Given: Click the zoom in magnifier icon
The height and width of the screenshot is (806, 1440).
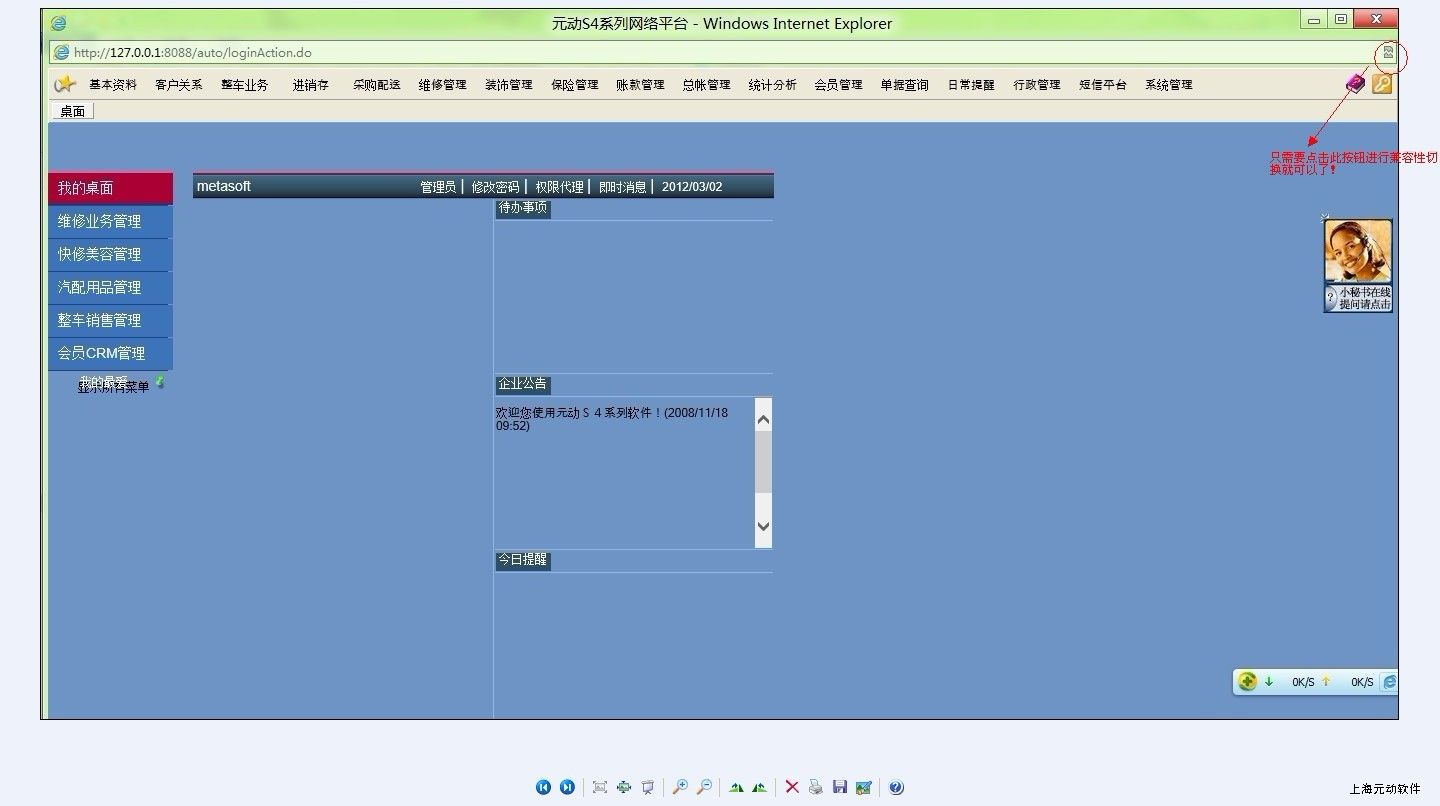Looking at the screenshot, I should pyautogui.click(x=680, y=787).
